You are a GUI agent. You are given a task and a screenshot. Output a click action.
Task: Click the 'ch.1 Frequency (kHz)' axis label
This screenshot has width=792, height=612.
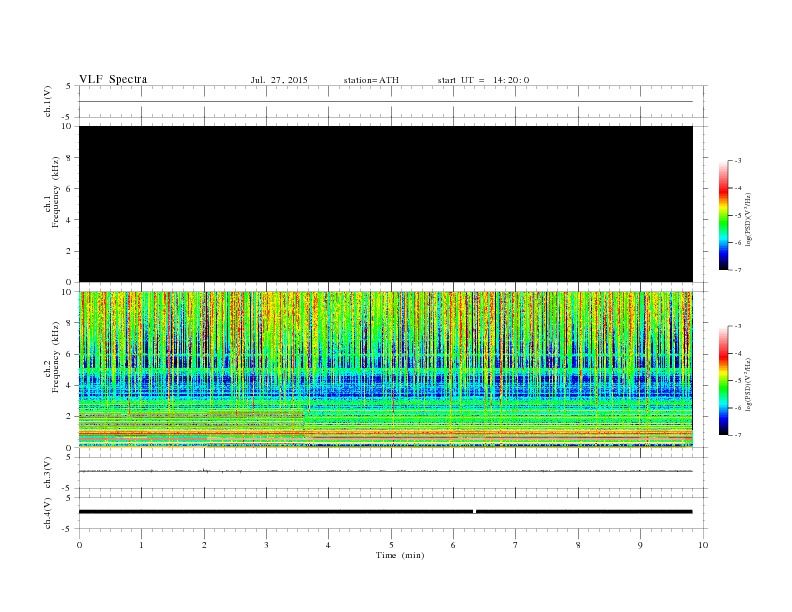[x=52, y=192]
